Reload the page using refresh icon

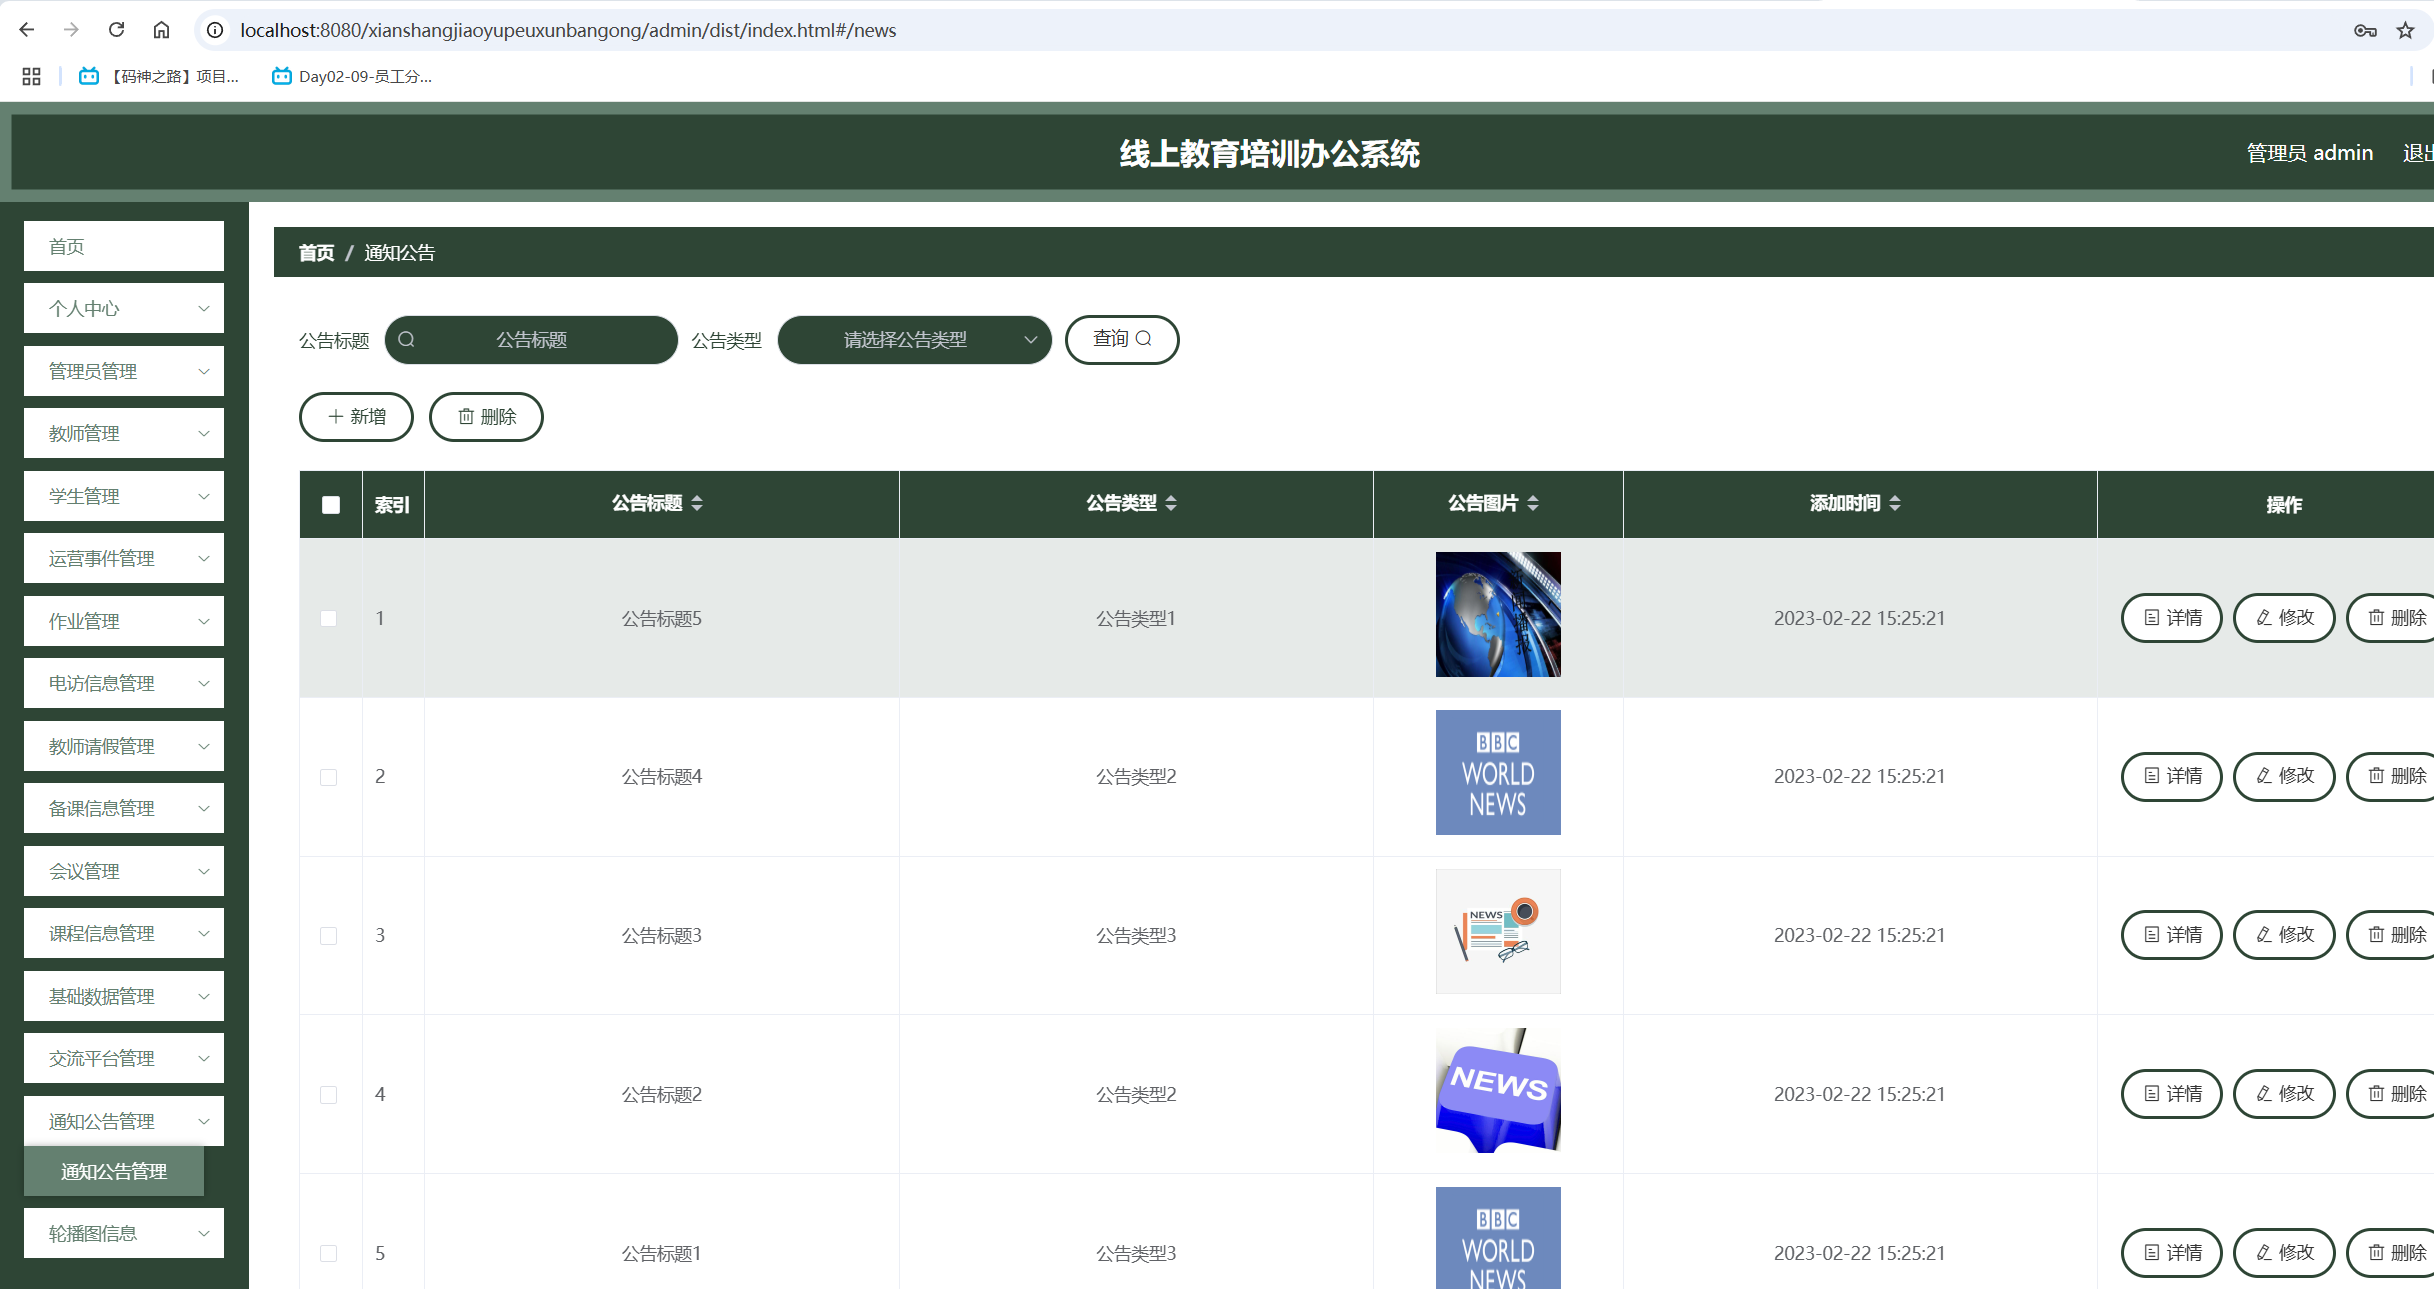pos(116,30)
